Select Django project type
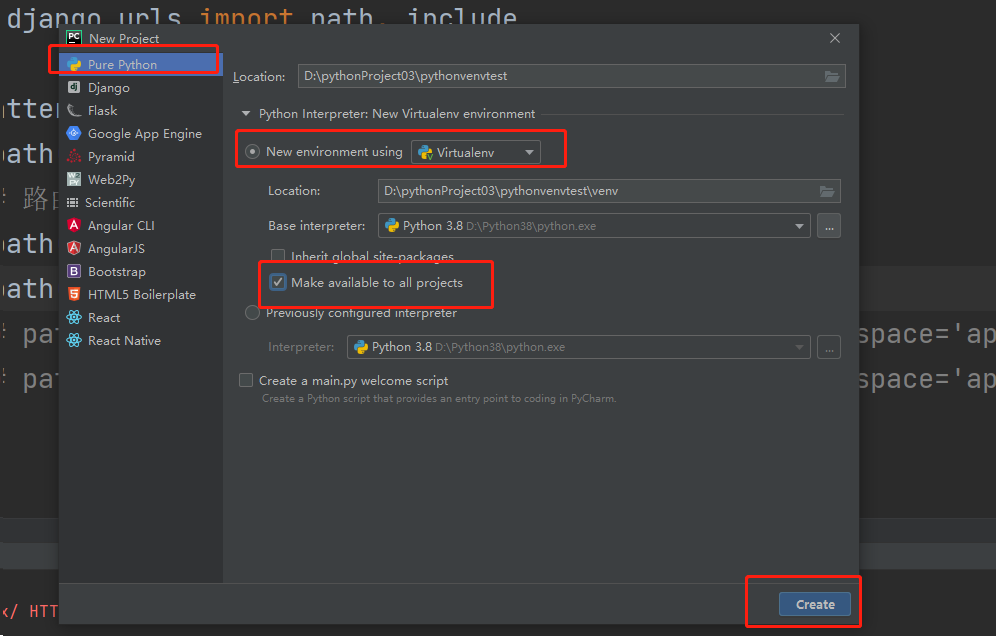The image size is (996, 636). (x=140, y=88)
